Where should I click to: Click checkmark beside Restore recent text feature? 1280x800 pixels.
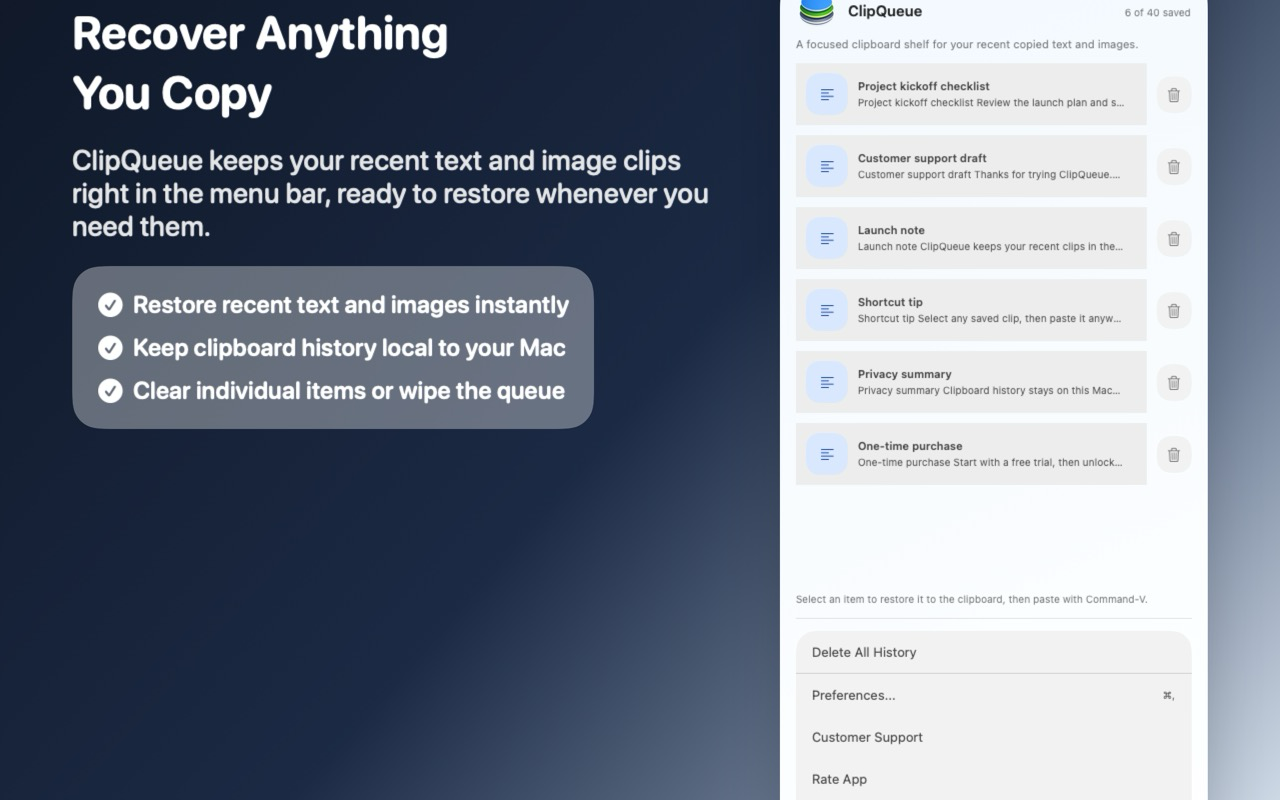coord(110,305)
